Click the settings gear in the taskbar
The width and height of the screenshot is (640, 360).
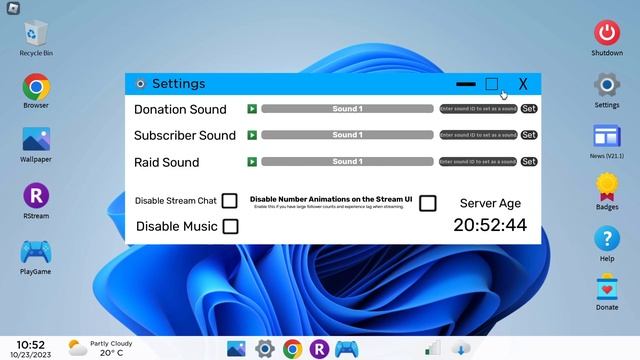coord(264,349)
